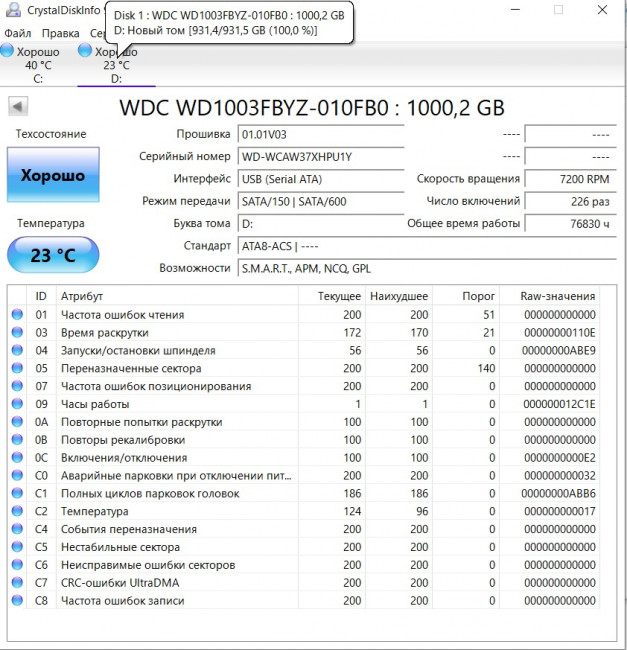The image size is (627, 650).
Task: Click the status icon for attribute 0C
Action: pos(17,457)
